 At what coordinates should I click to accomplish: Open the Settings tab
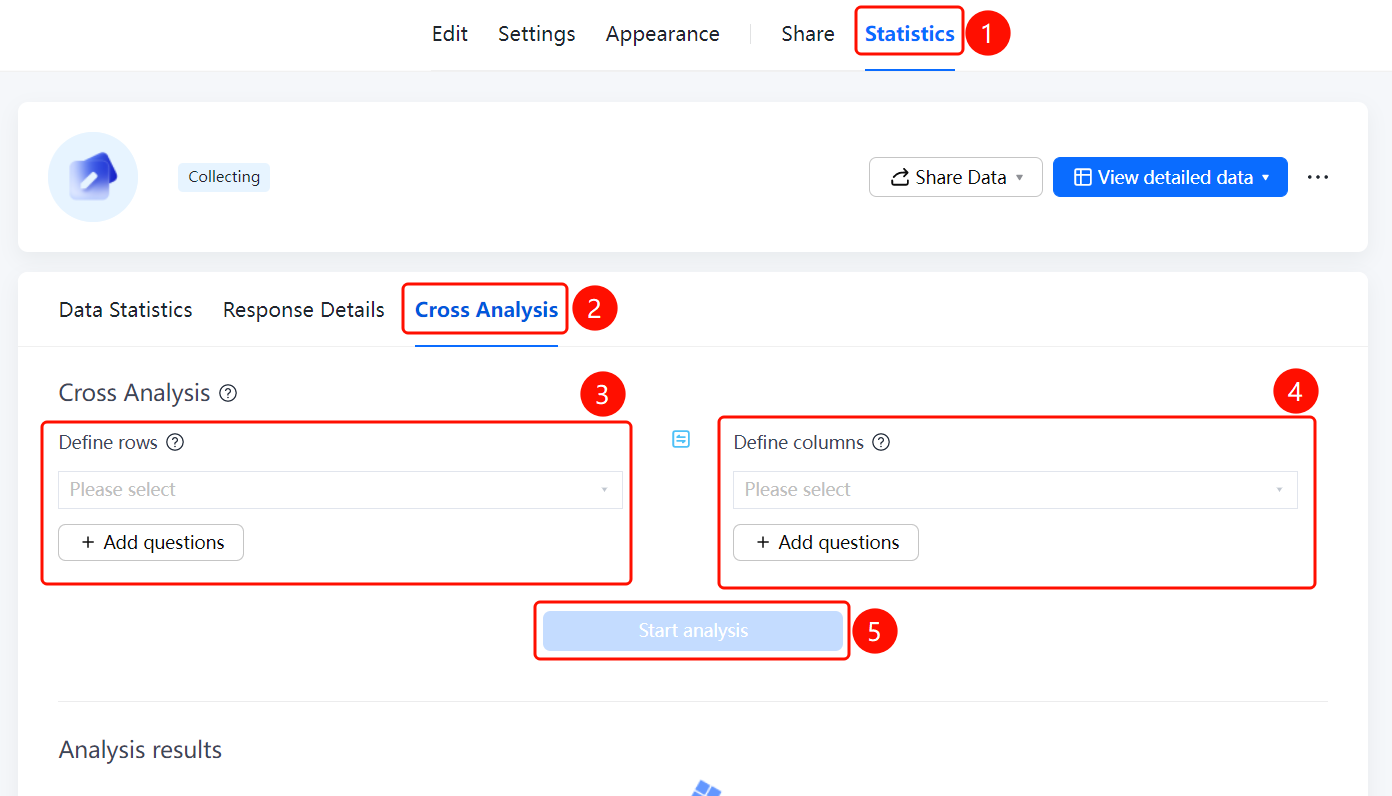[x=537, y=34]
